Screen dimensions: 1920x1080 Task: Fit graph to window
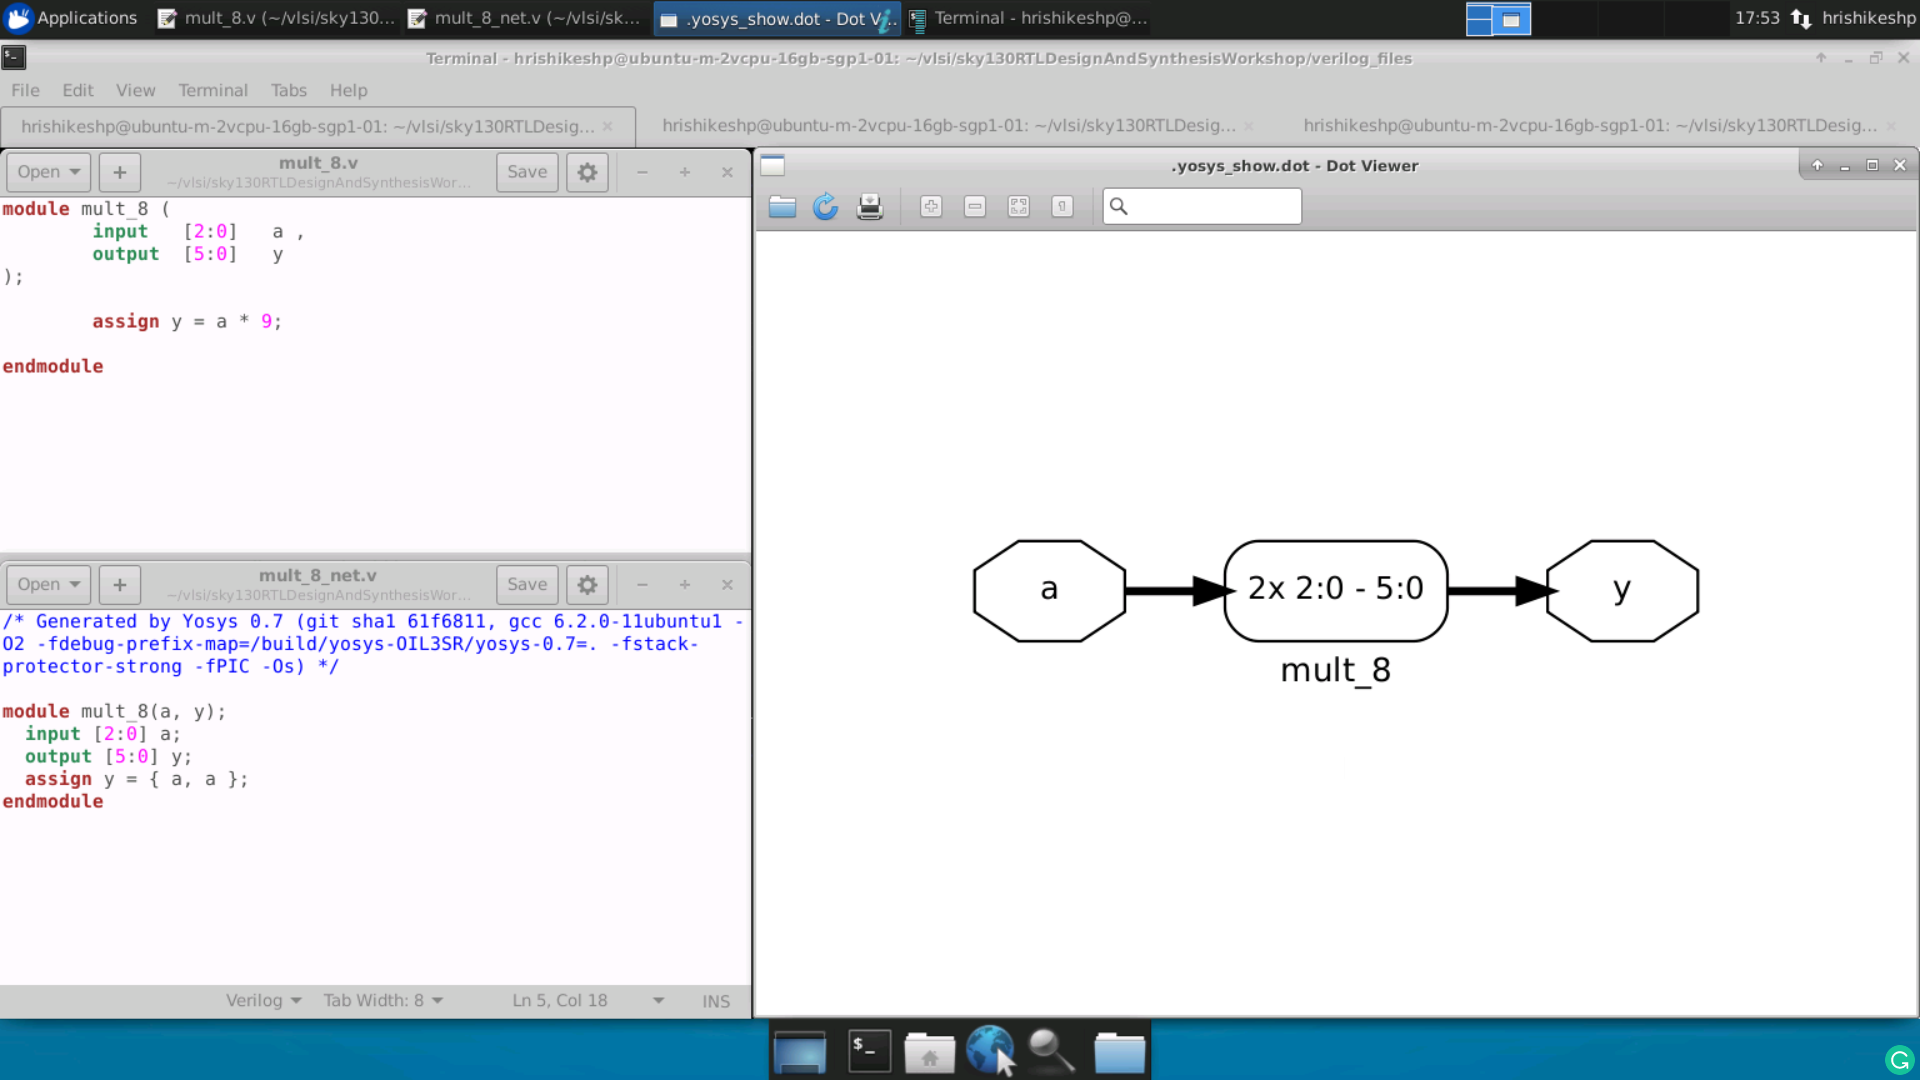1018,207
